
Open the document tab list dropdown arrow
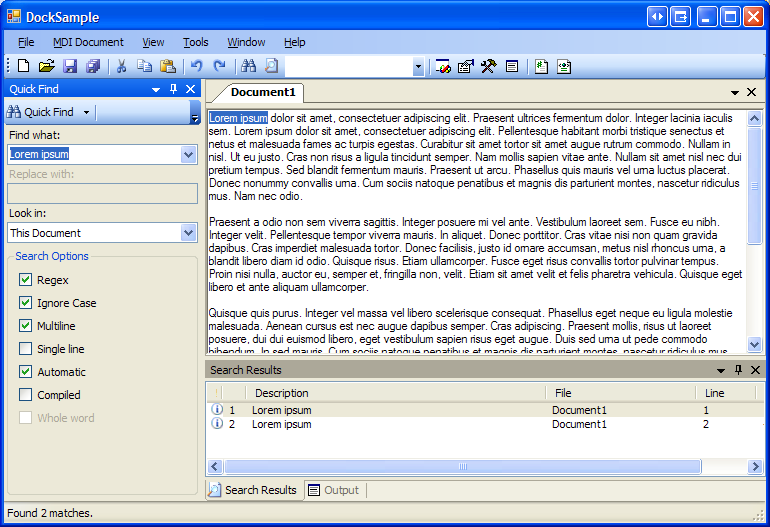[x=735, y=92]
